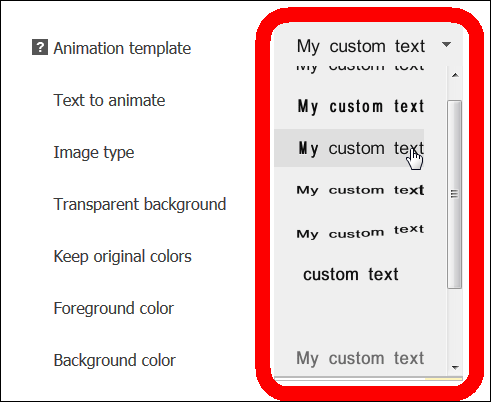Click the list scrollbar down arrow
The width and height of the screenshot is (491, 402).
click(455, 368)
